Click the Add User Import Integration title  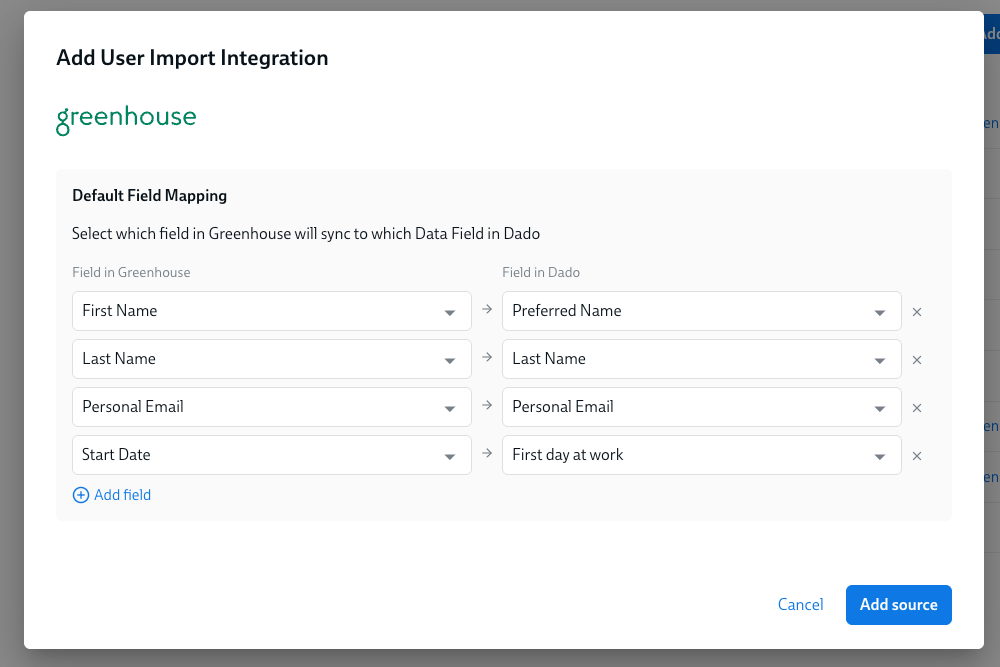192,58
